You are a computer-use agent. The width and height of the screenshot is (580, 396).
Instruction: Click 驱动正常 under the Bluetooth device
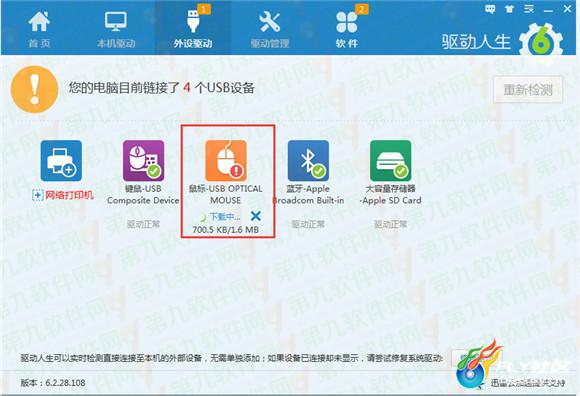(x=308, y=224)
